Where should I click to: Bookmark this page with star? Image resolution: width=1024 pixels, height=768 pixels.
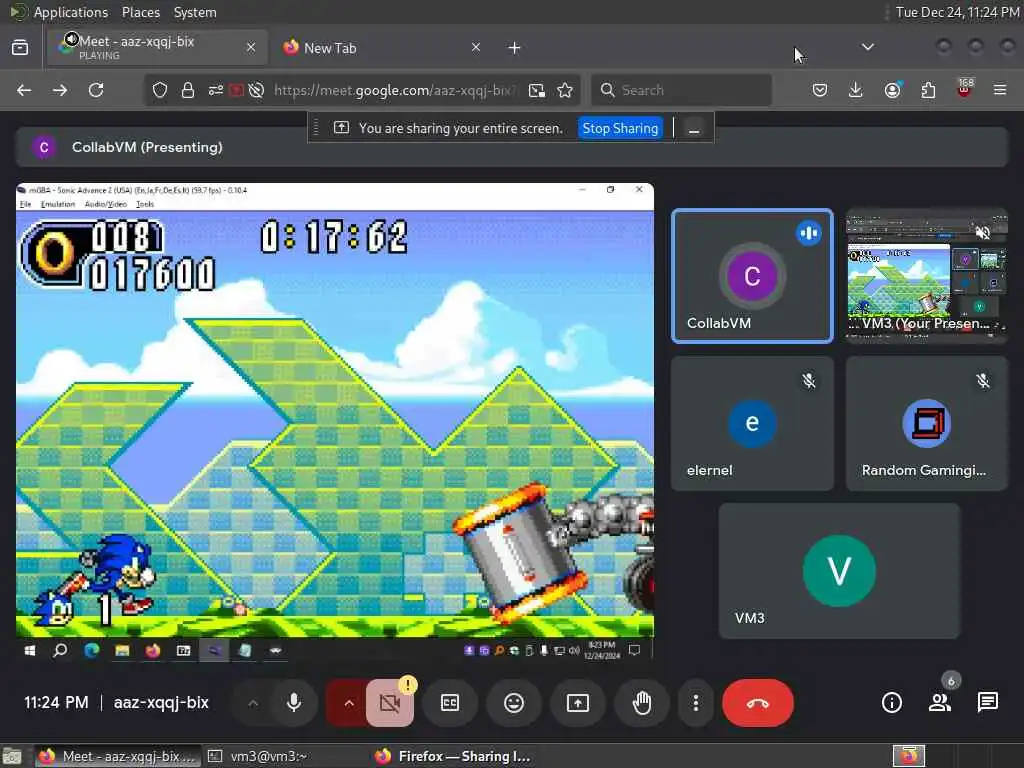[x=565, y=90]
